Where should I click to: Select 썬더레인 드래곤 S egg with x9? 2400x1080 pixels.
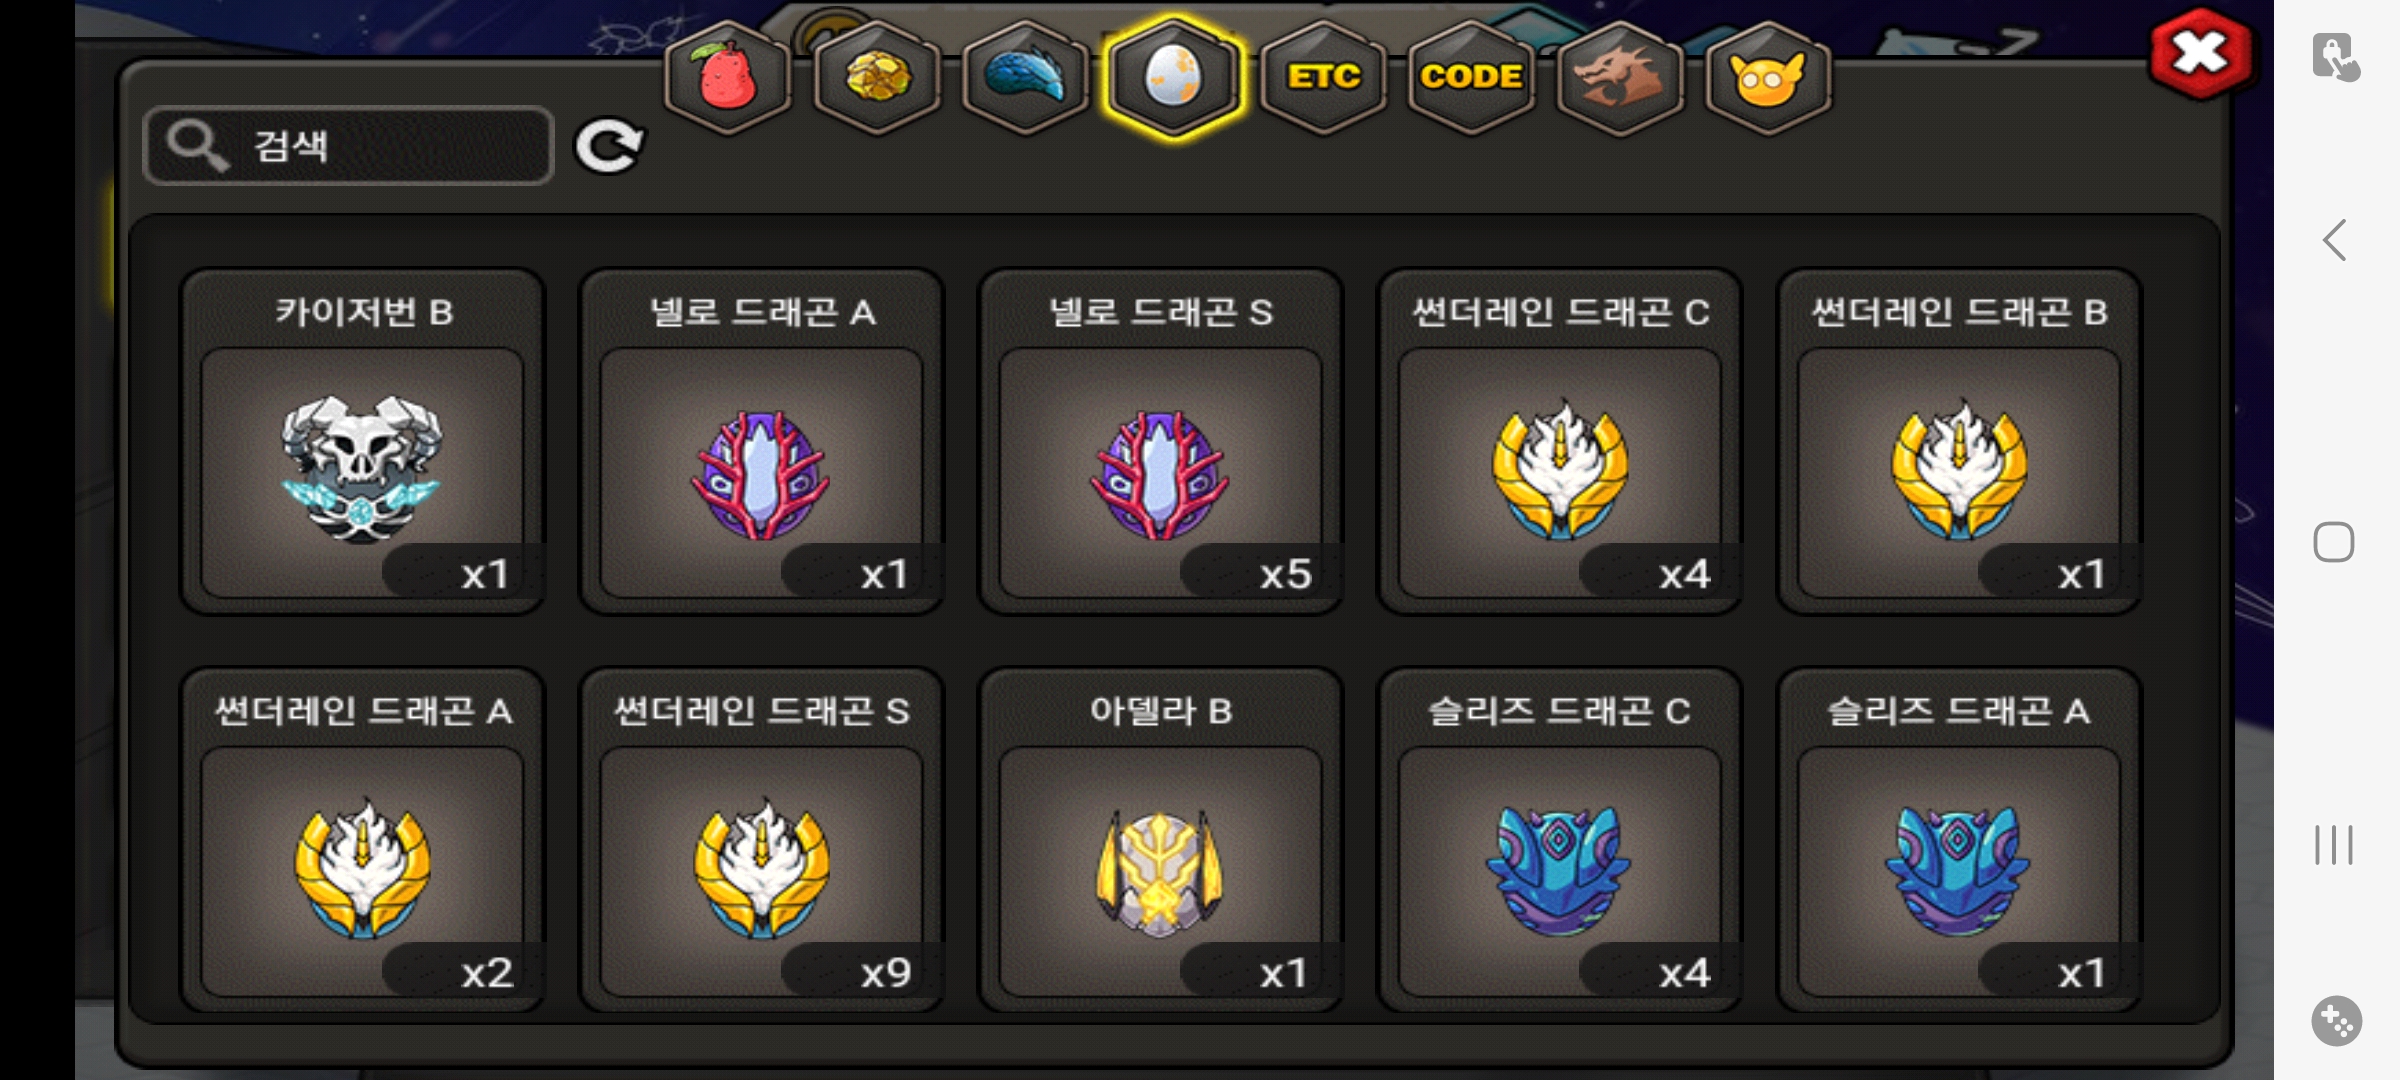click(761, 840)
